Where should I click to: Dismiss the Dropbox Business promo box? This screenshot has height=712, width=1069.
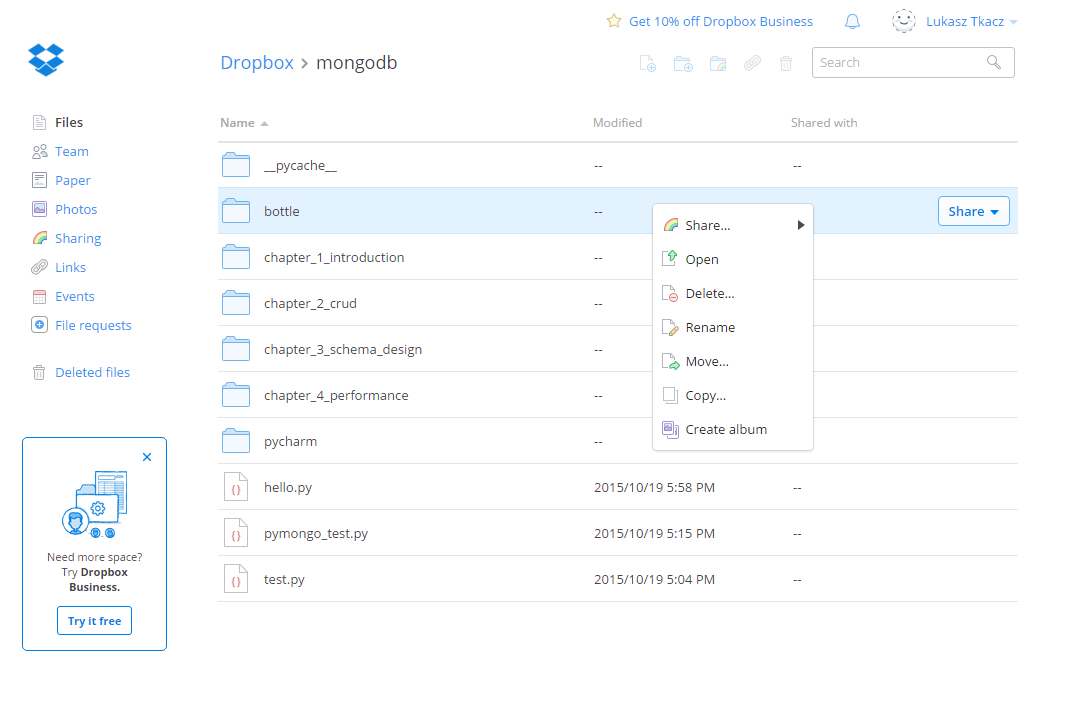[x=147, y=457]
